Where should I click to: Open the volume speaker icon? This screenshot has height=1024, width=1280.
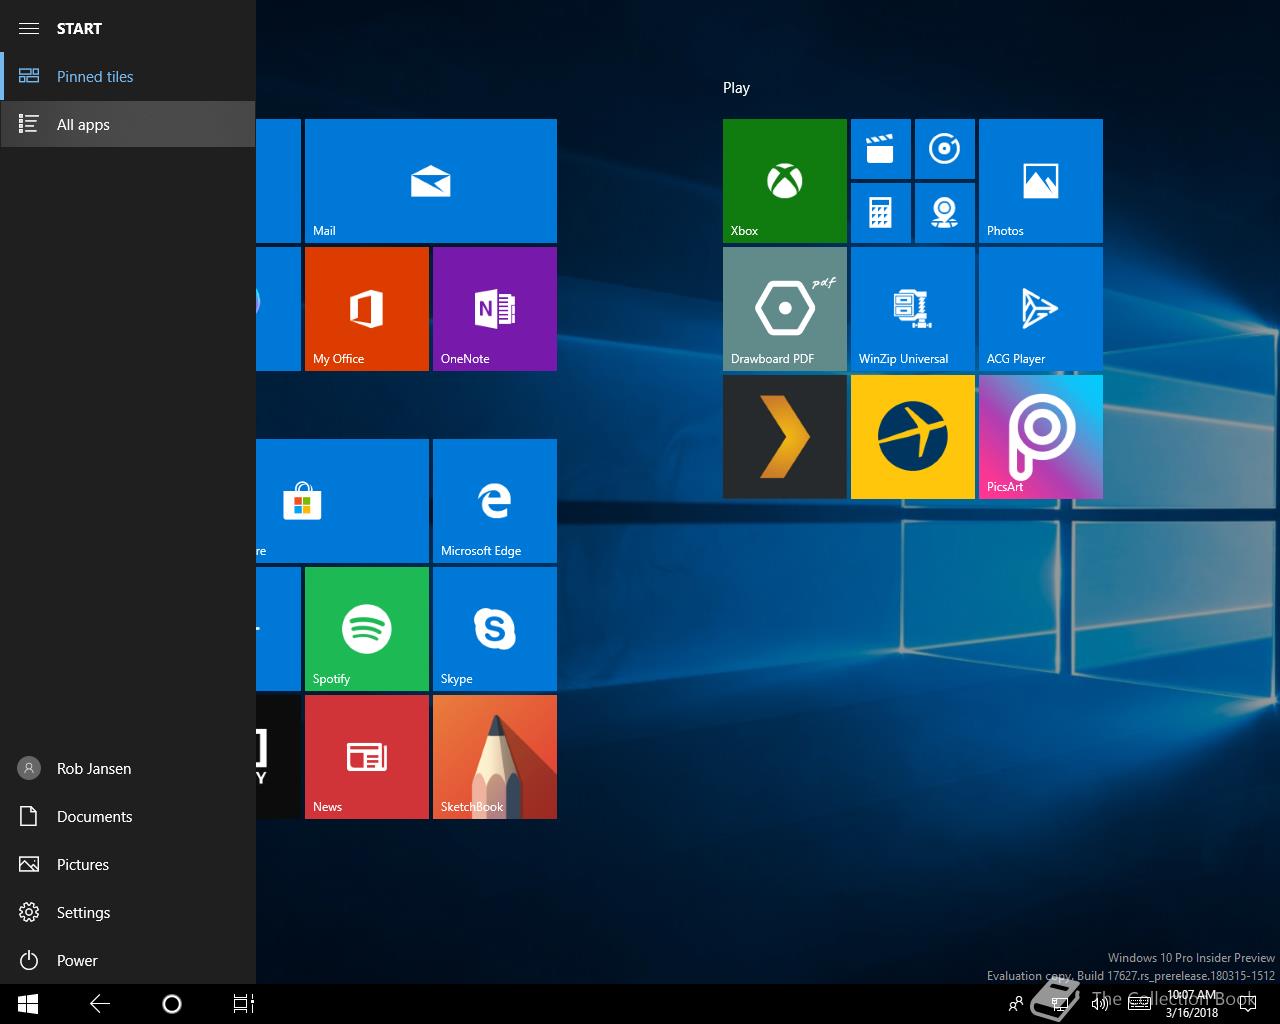click(x=1099, y=1004)
